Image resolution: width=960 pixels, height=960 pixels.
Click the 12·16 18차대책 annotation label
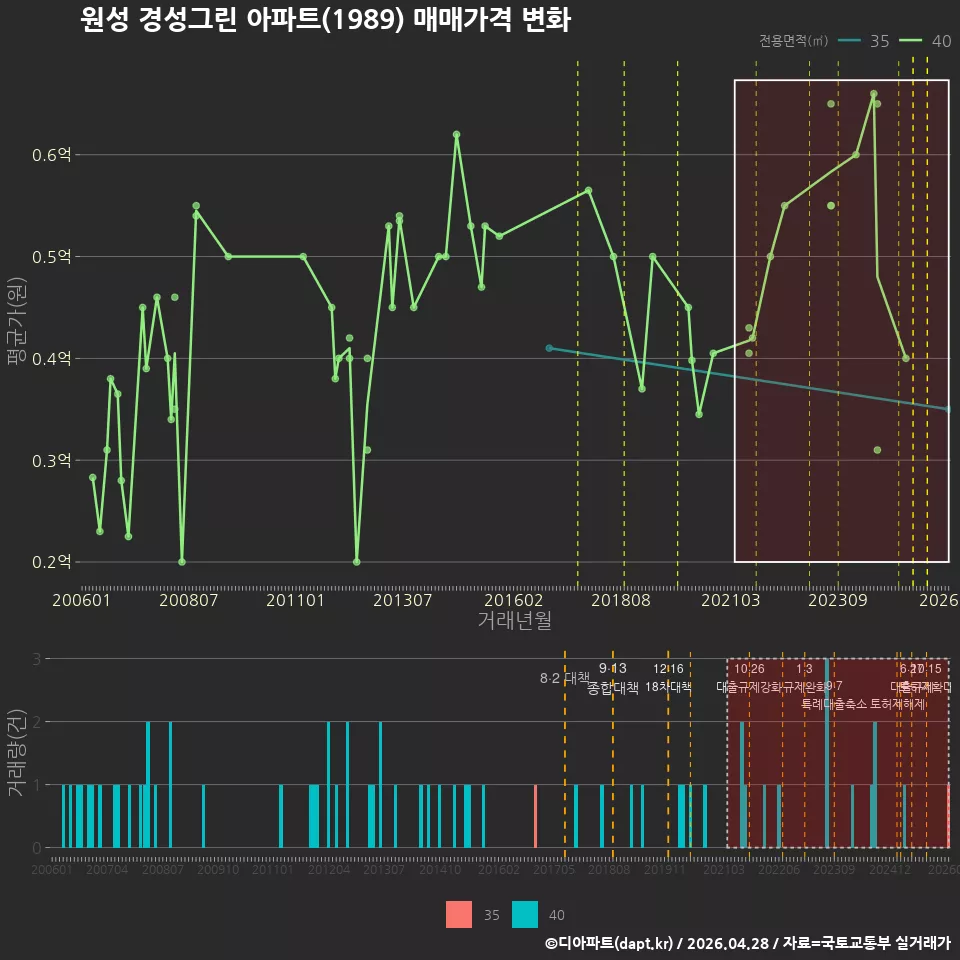tap(668, 678)
